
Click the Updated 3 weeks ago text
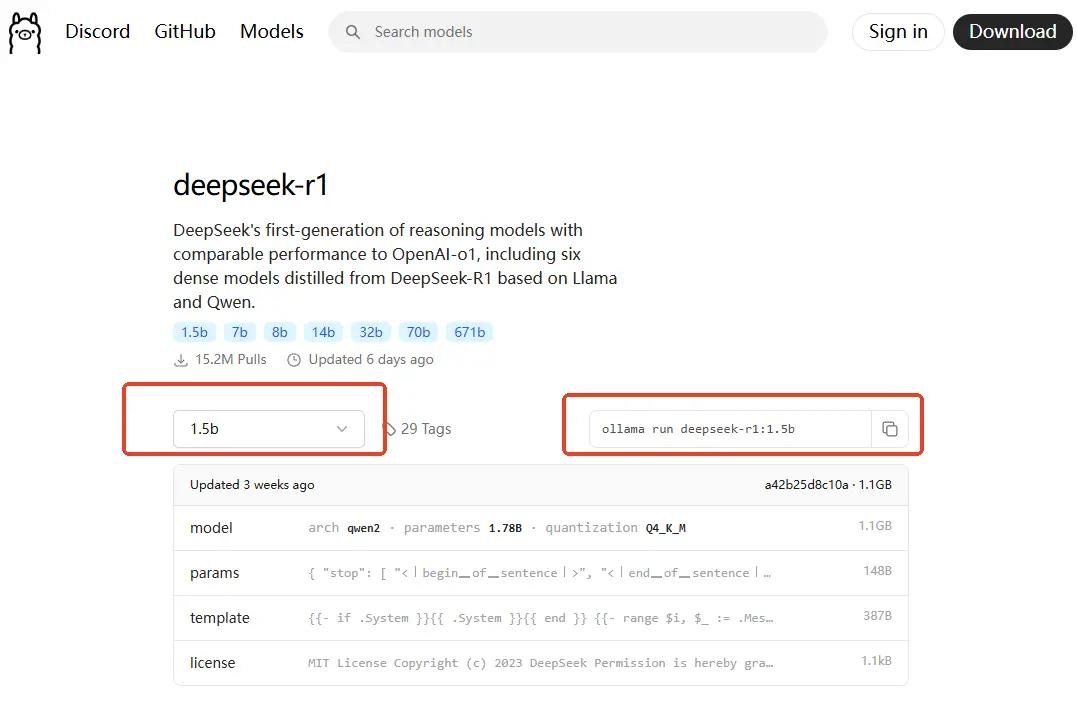pyautogui.click(x=252, y=485)
